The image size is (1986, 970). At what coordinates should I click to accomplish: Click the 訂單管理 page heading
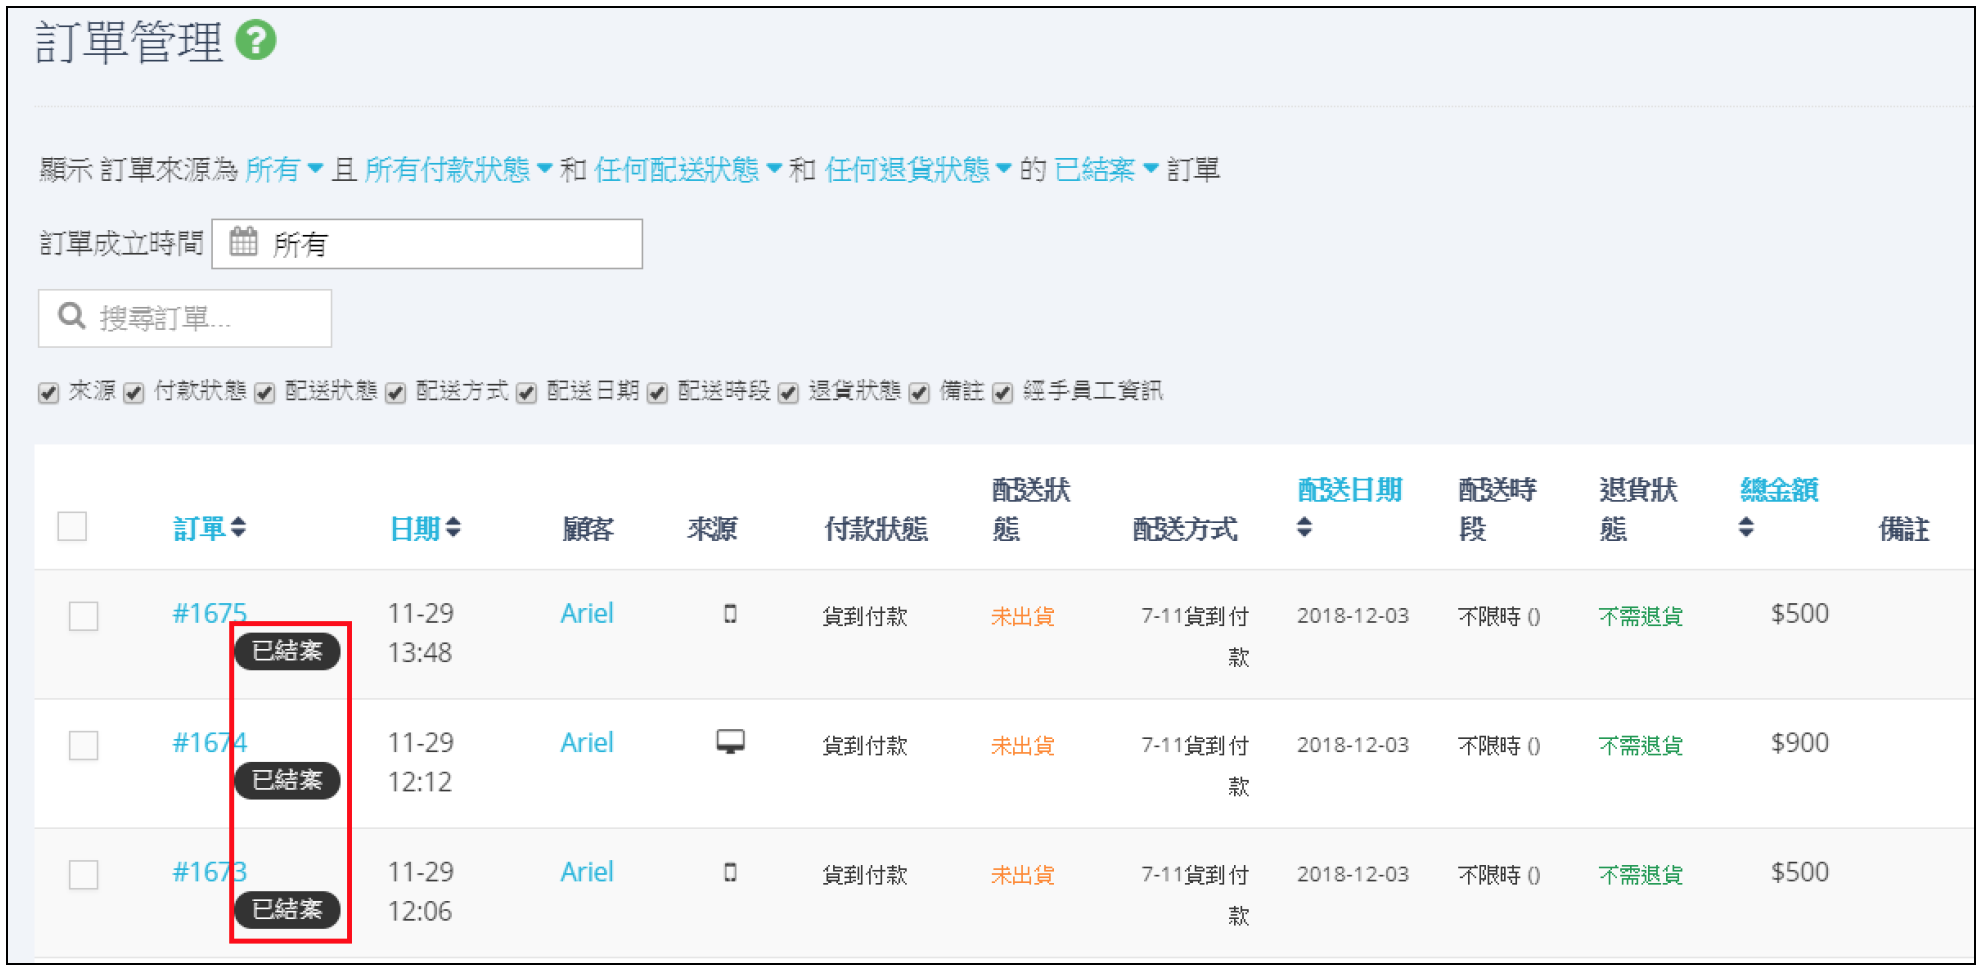(x=128, y=42)
